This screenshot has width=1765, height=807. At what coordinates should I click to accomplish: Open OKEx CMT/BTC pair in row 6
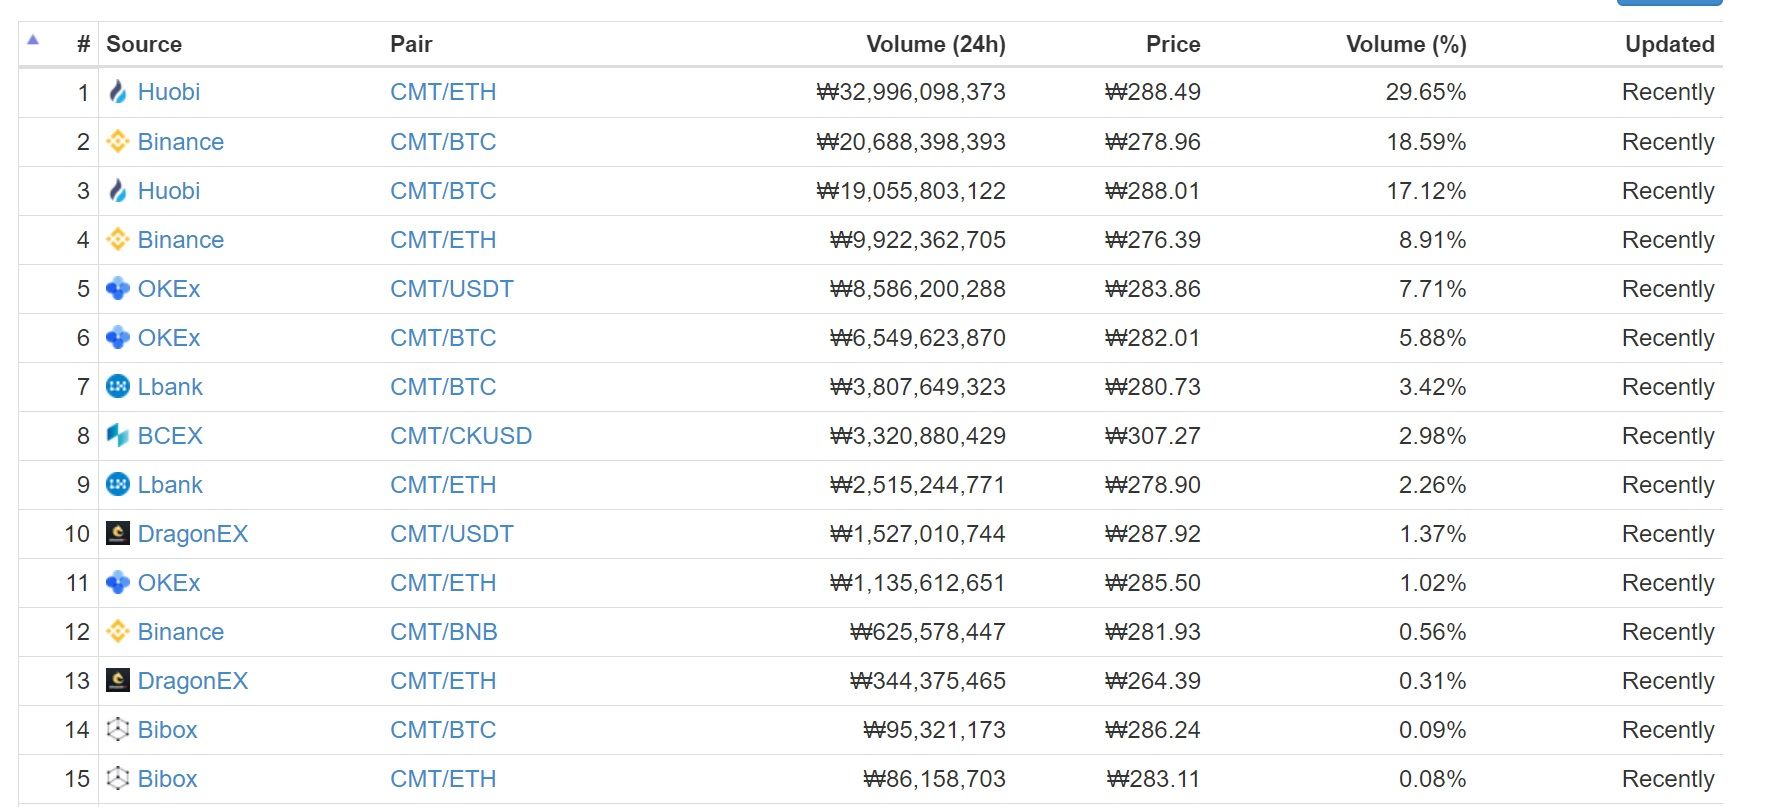pyautogui.click(x=443, y=337)
